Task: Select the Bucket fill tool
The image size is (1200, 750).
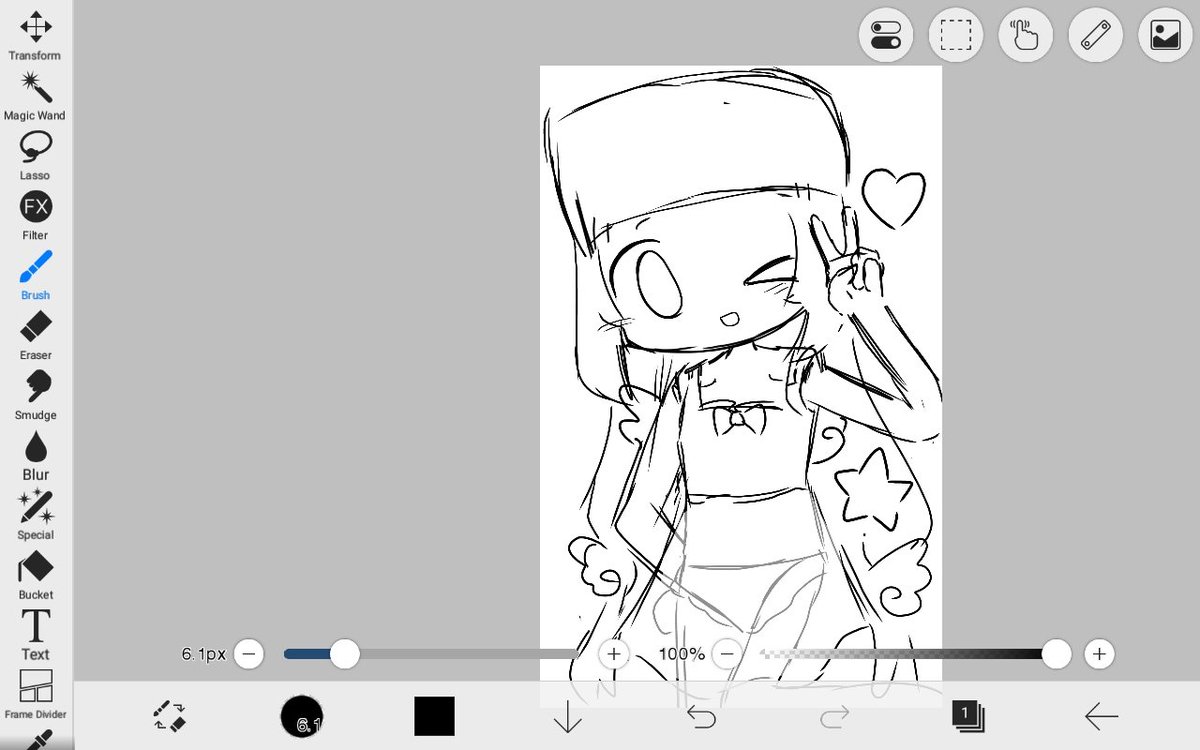Action: click(35, 576)
